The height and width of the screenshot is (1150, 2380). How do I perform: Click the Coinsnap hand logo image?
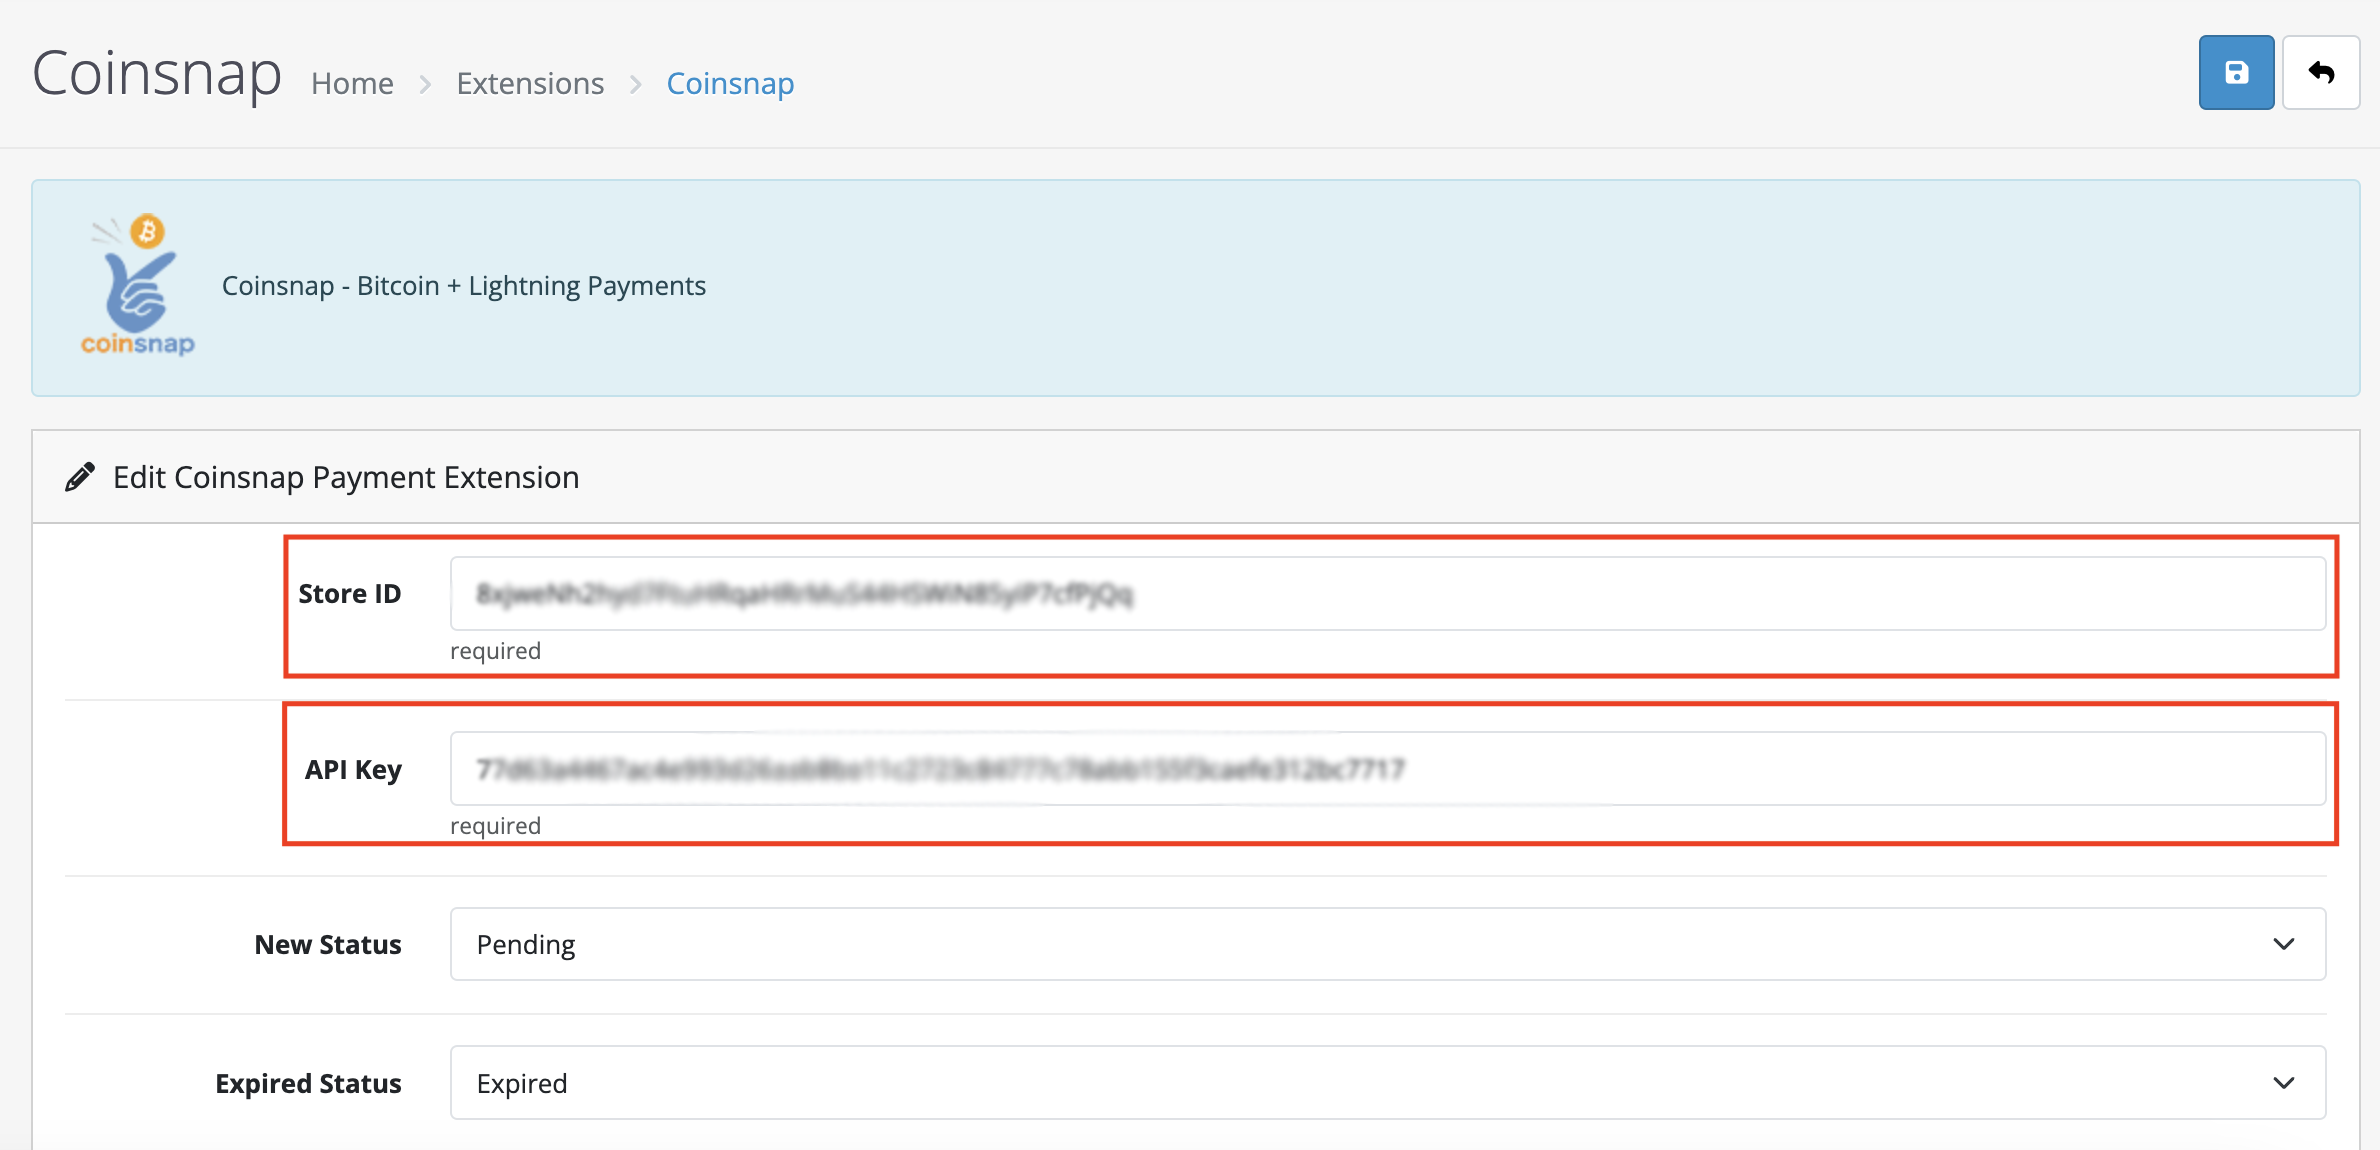click(x=138, y=287)
